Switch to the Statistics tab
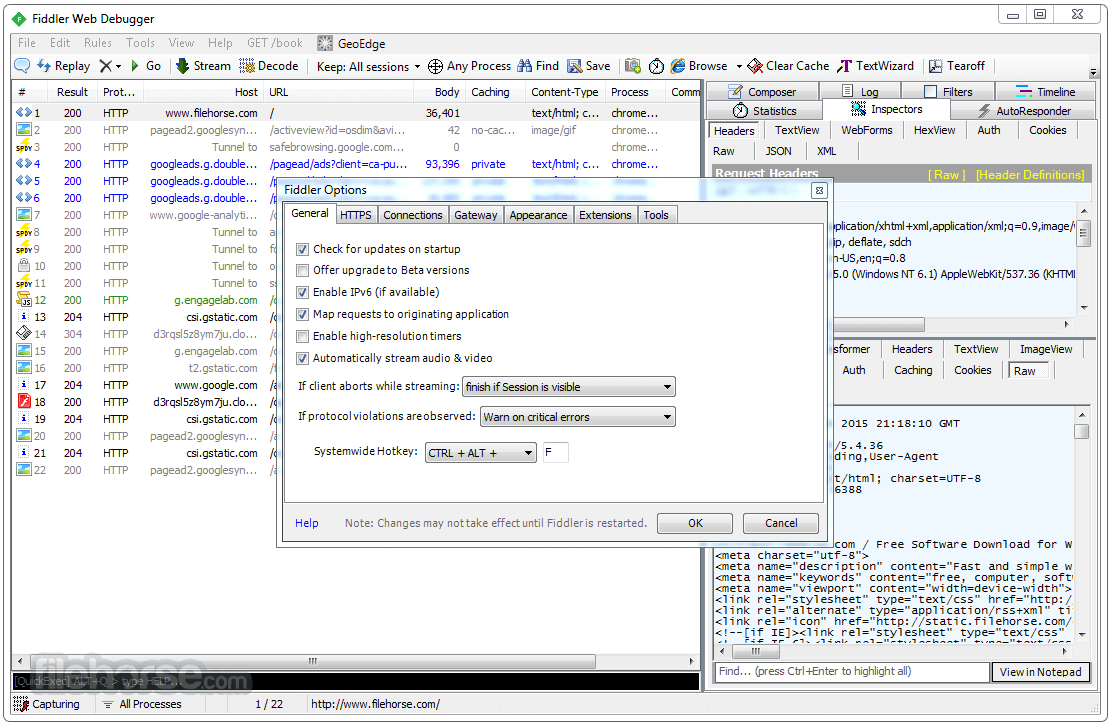This screenshot has height=725, width=1112. pyautogui.click(x=764, y=111)
